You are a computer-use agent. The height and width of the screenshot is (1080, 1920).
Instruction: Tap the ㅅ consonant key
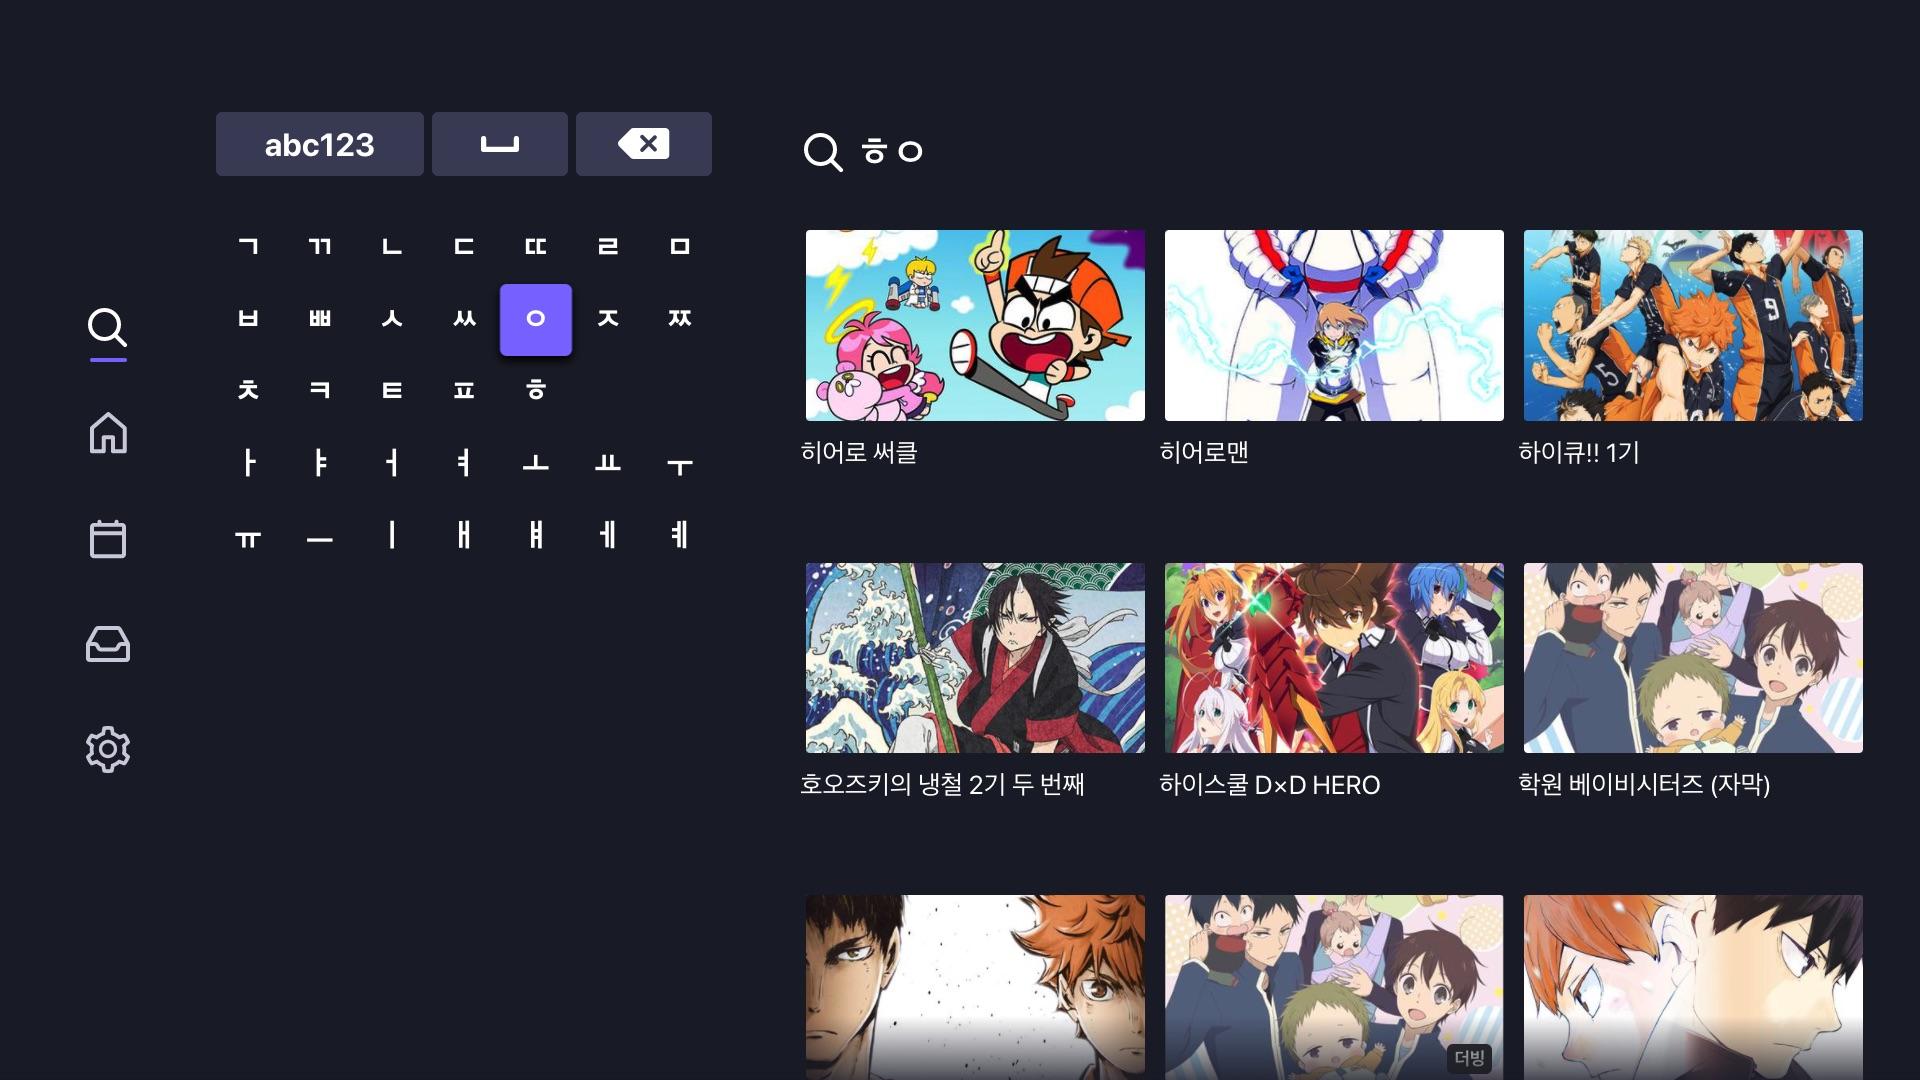click(x=392, y=319)
